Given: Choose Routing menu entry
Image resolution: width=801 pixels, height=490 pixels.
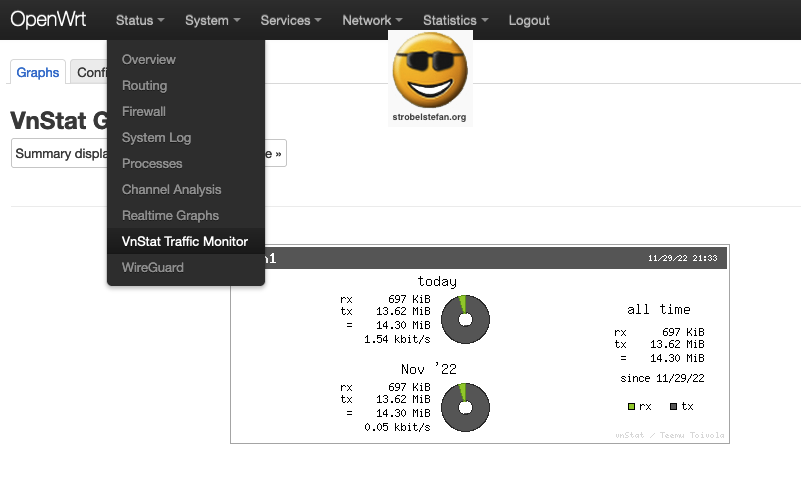Looking at the screenshot, I should [x=186, y=86].
